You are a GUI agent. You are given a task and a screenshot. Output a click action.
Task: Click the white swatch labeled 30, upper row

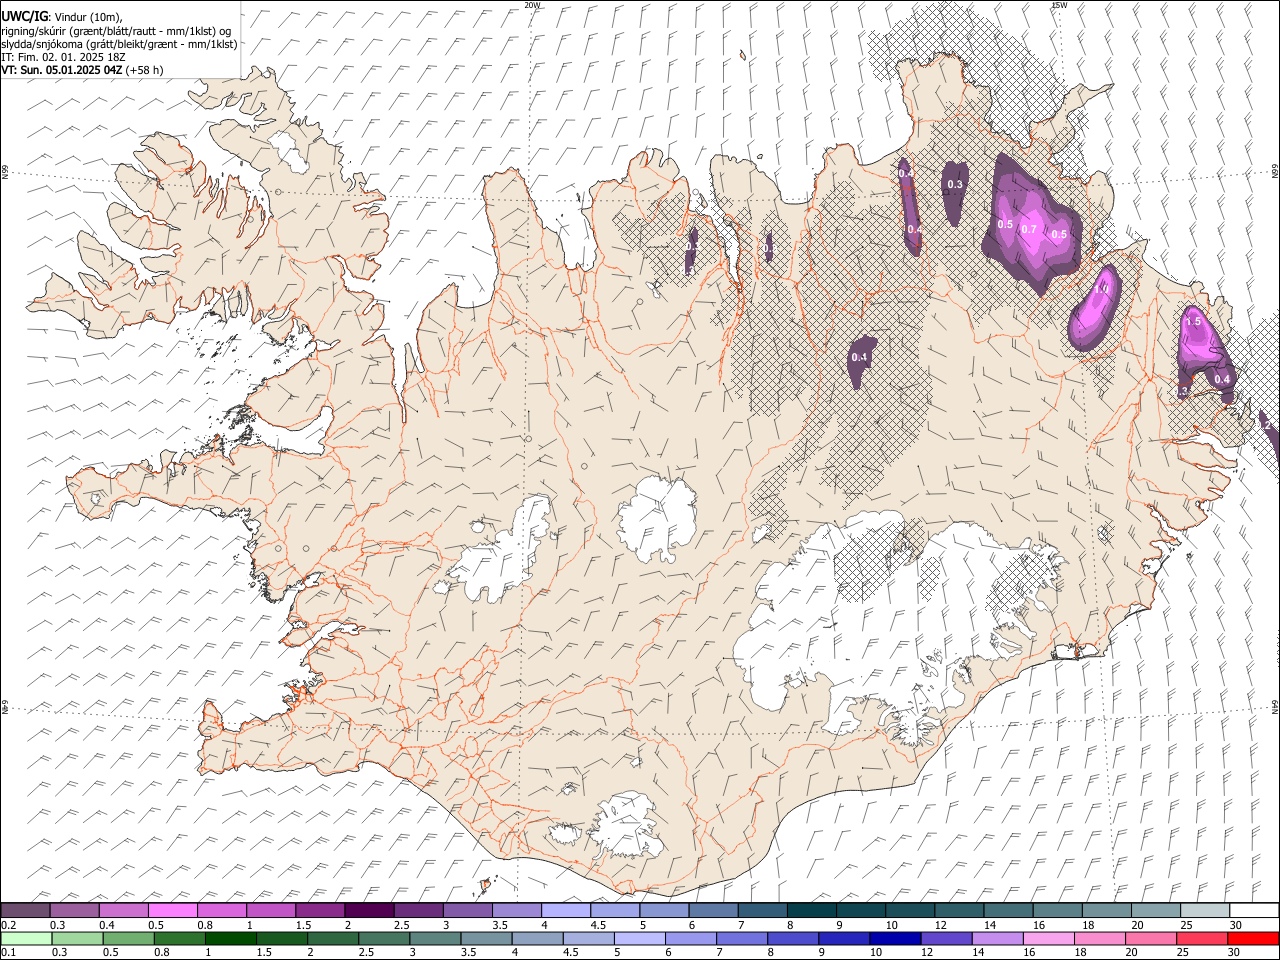click(x=1254, y=910)
